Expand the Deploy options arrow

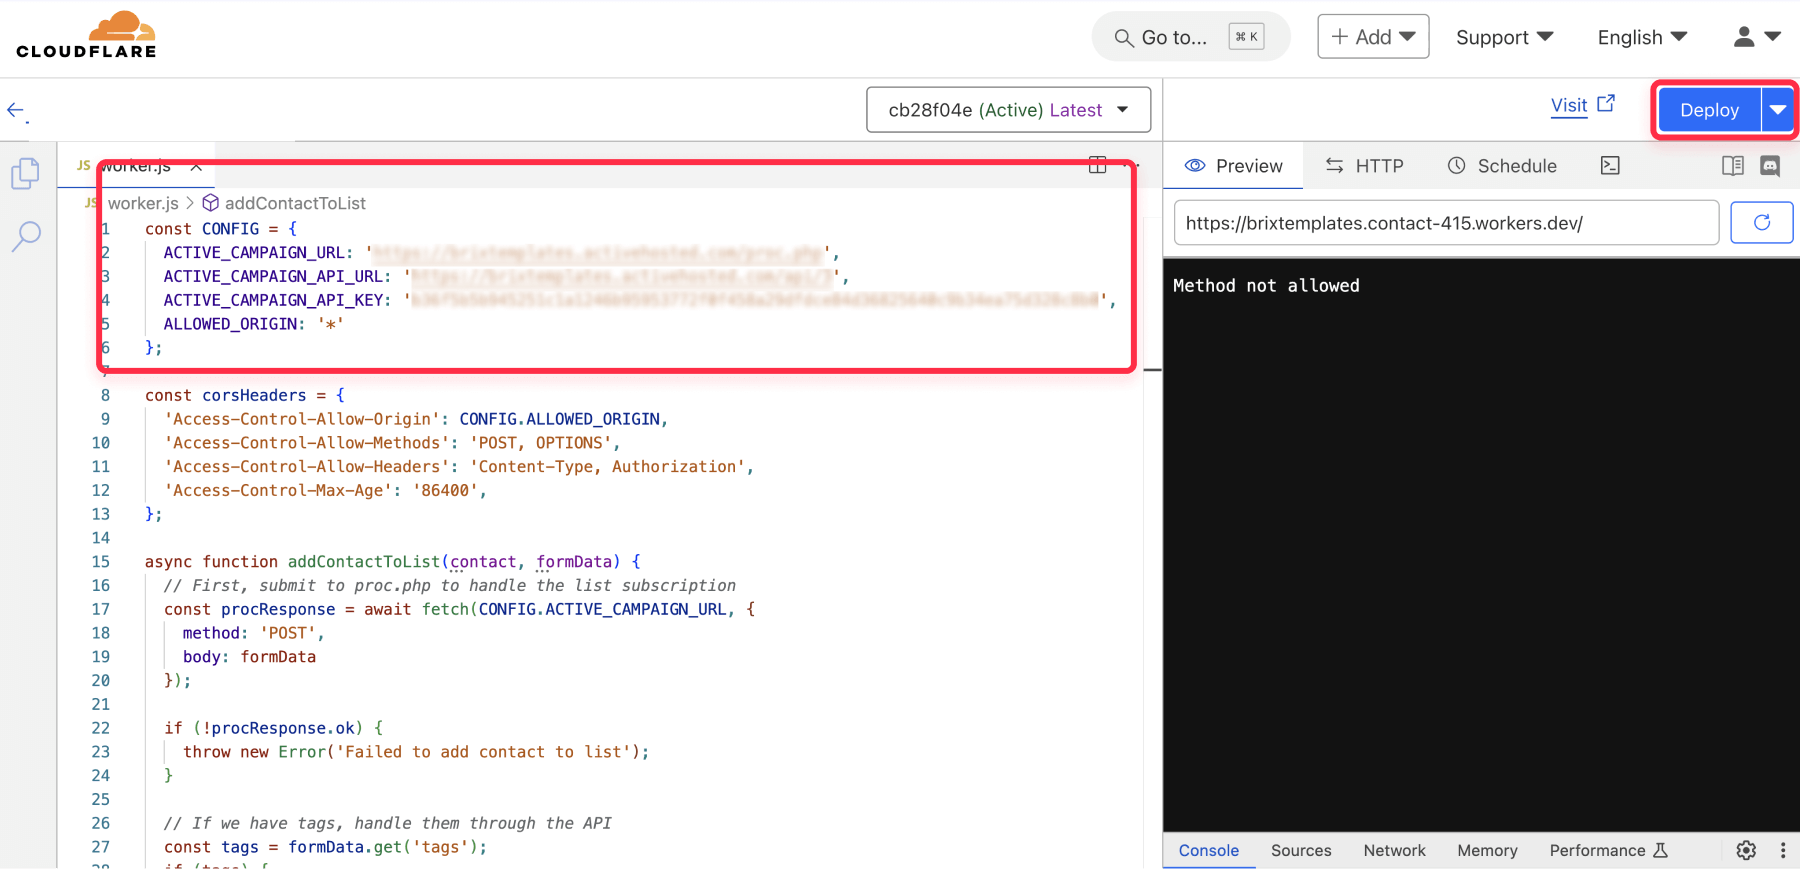[1777, 110]
